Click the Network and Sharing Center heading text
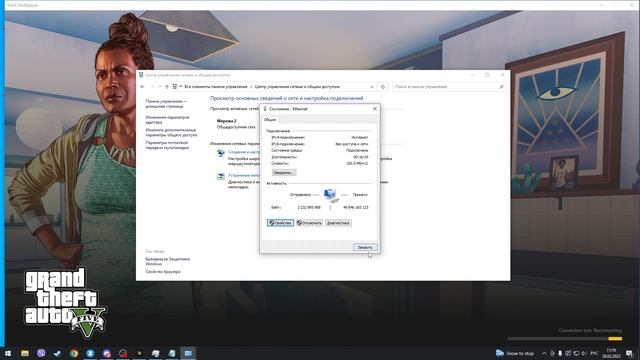 click(287, 98)
